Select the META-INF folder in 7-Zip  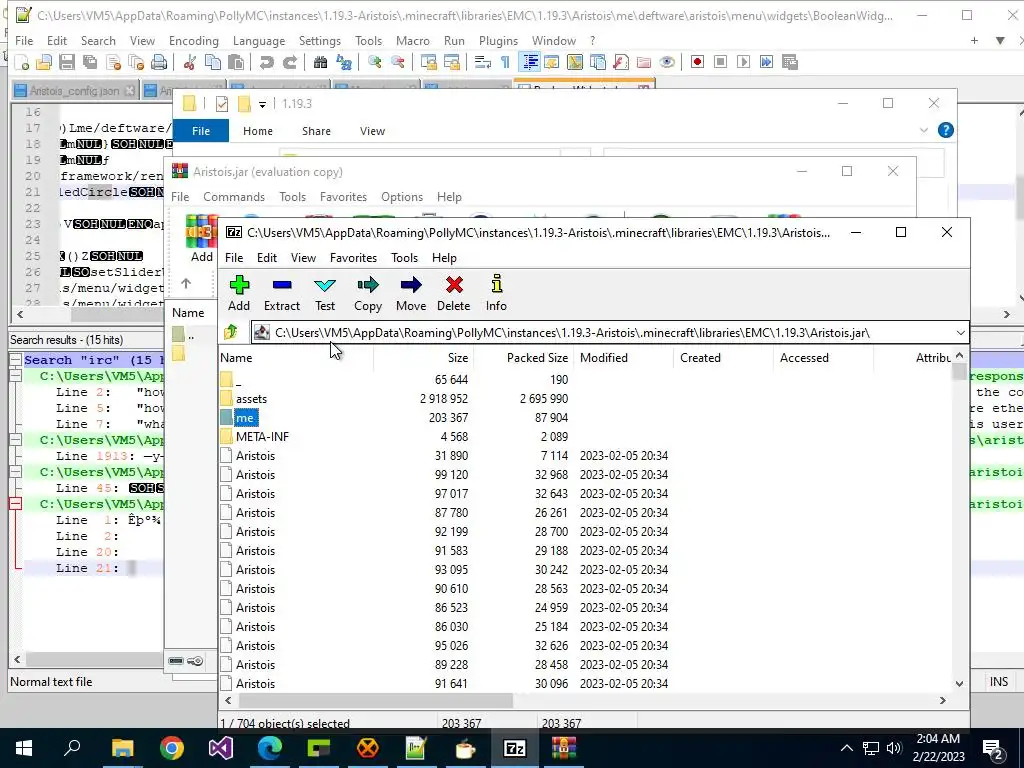pos(263,436)
